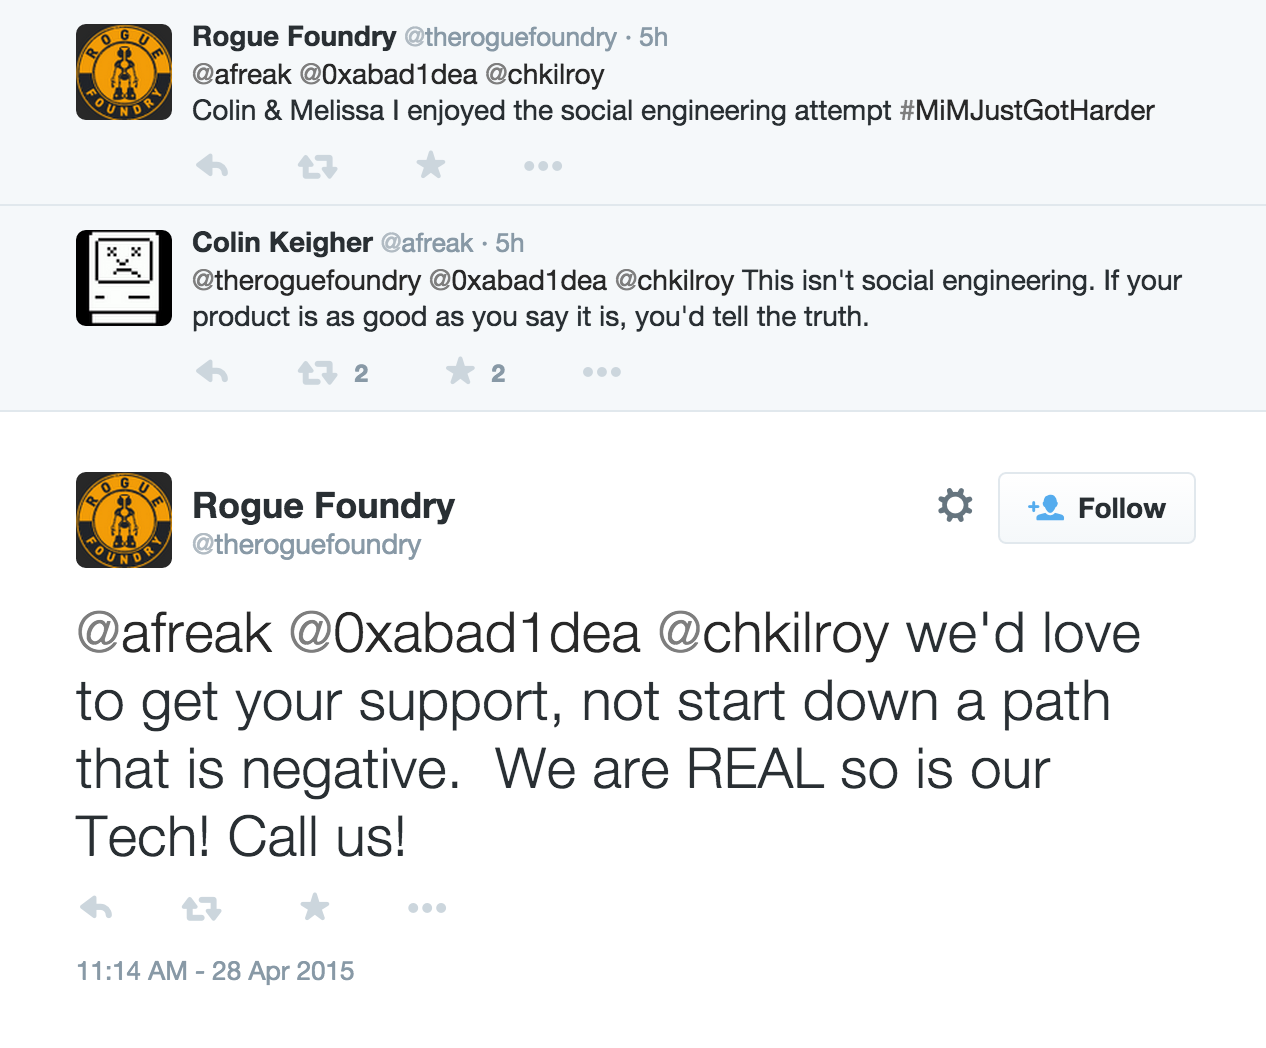This screenshot has height=1048, width=1266.
Task: Favorite the #MiMJustGotHarder tweet with the star
Action: [x=430, y=165]
